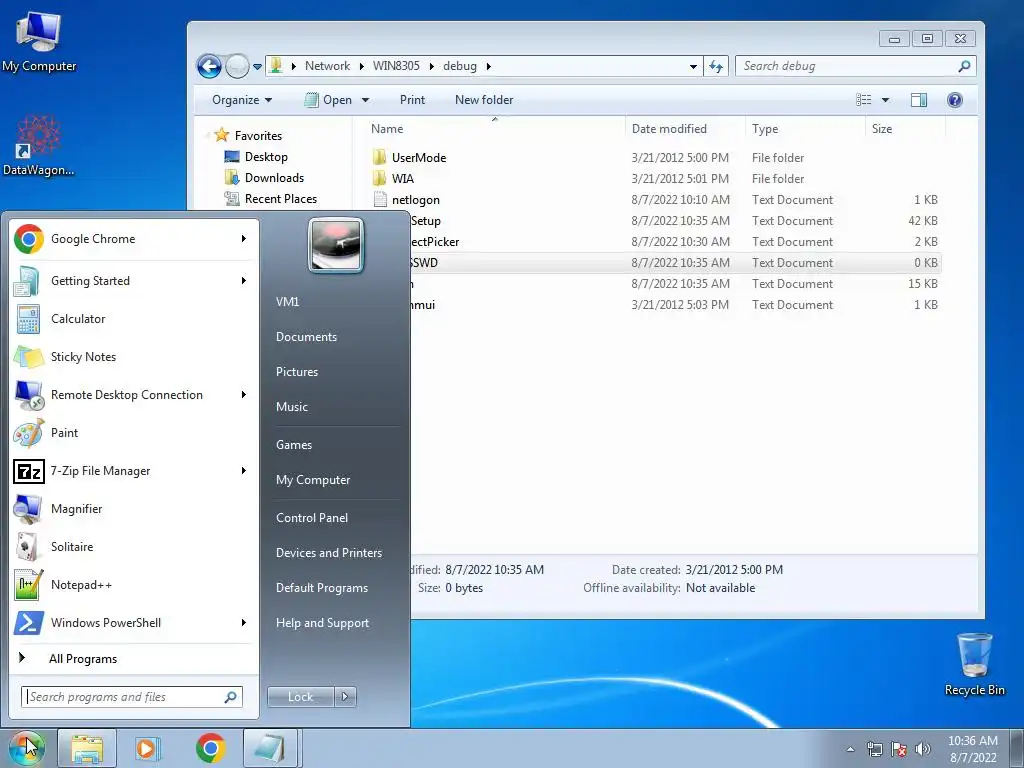Open Action Center flag tray icon
1024x768 pixels.
pyautogui.click(x=899, y=749)
